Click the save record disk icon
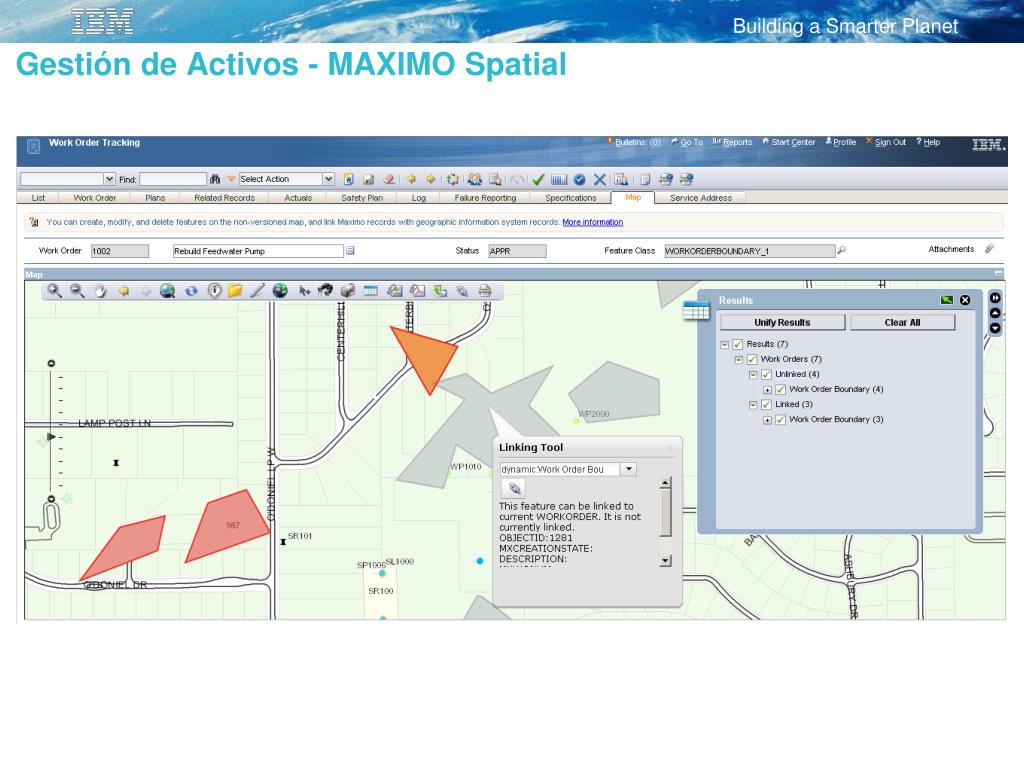Viewport: 1024px width, 768px height. coord(368,179)
